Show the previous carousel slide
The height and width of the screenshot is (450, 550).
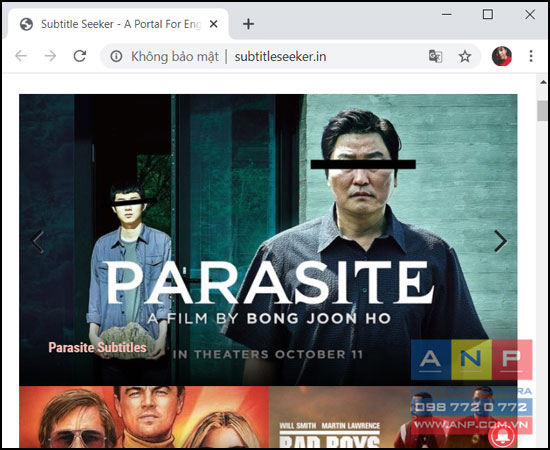(x=38, y=242)
